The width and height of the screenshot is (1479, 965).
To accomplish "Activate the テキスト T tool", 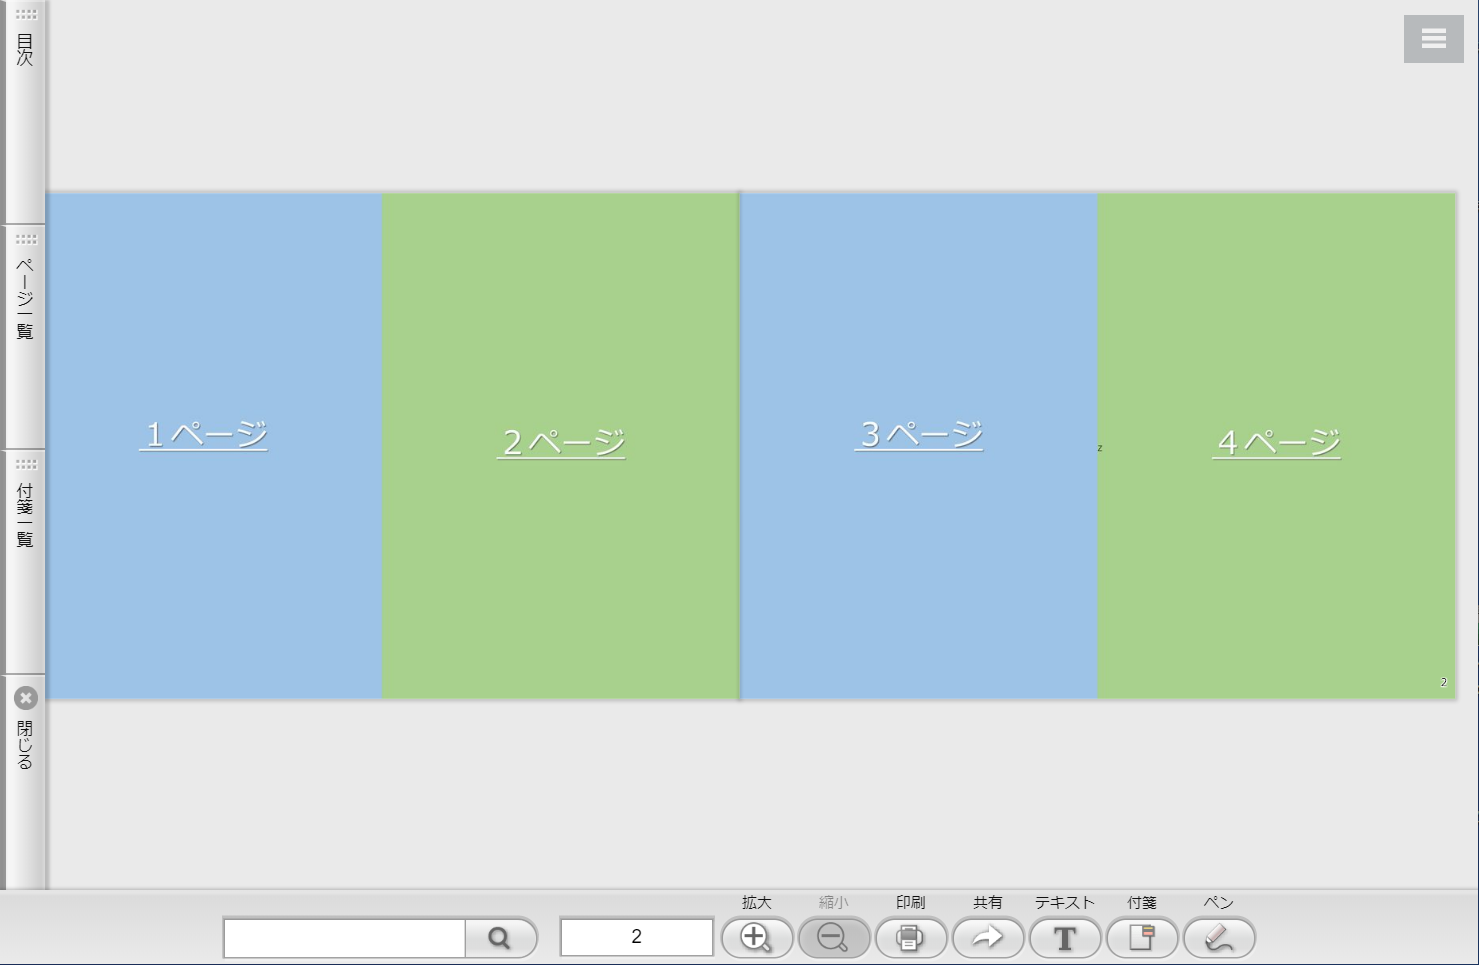I will [1065, 937].
